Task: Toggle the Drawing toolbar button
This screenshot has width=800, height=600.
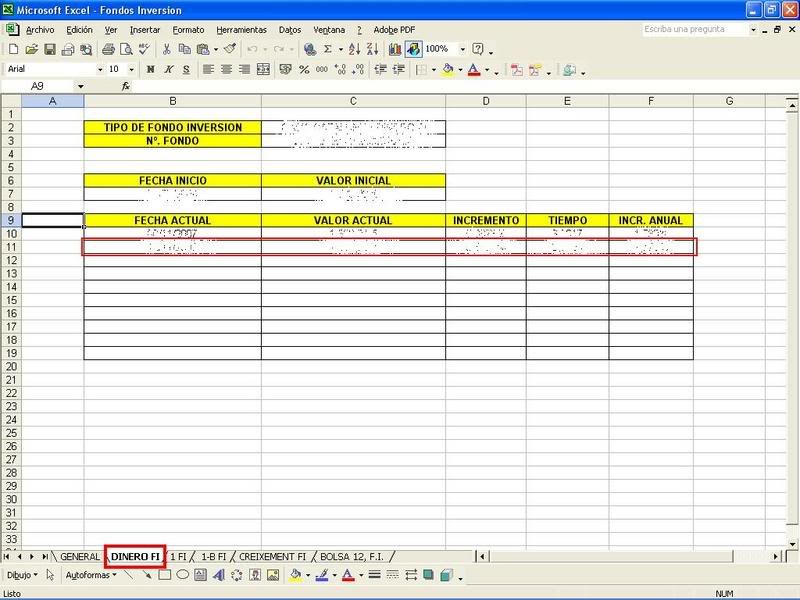Action: click(x=414, y=49)
